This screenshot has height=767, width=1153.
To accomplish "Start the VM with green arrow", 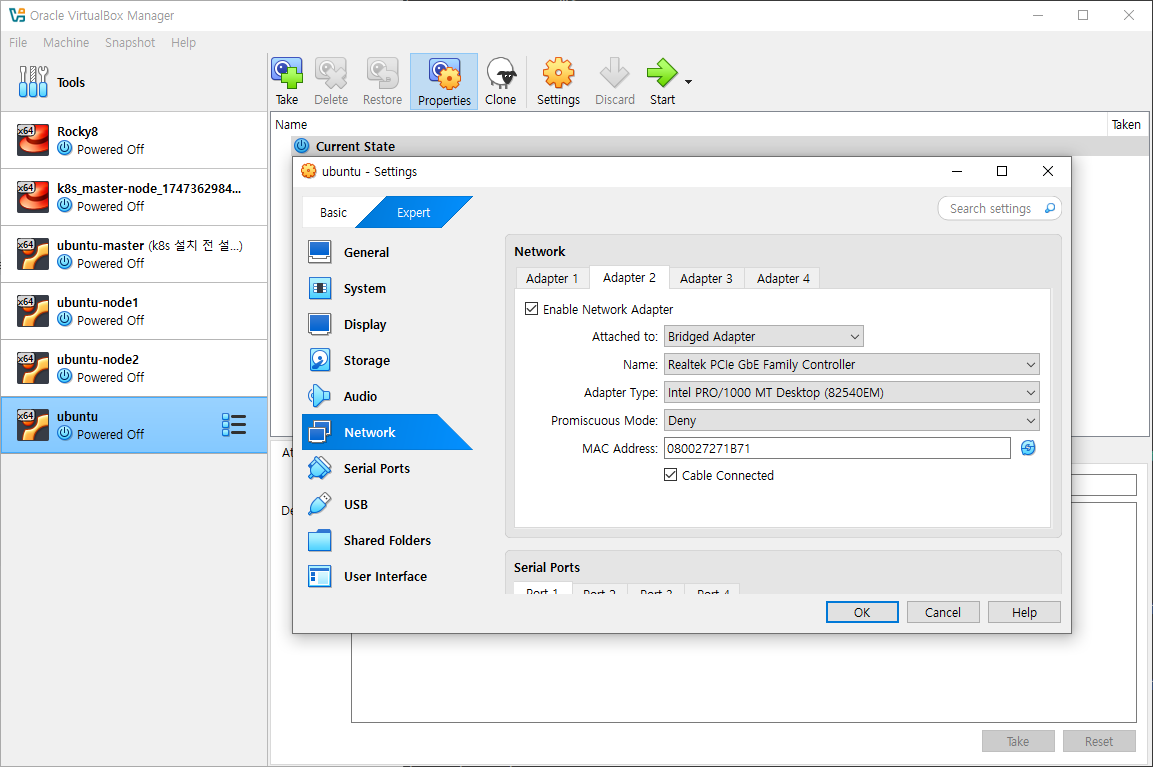I will [x=662, y=82].
